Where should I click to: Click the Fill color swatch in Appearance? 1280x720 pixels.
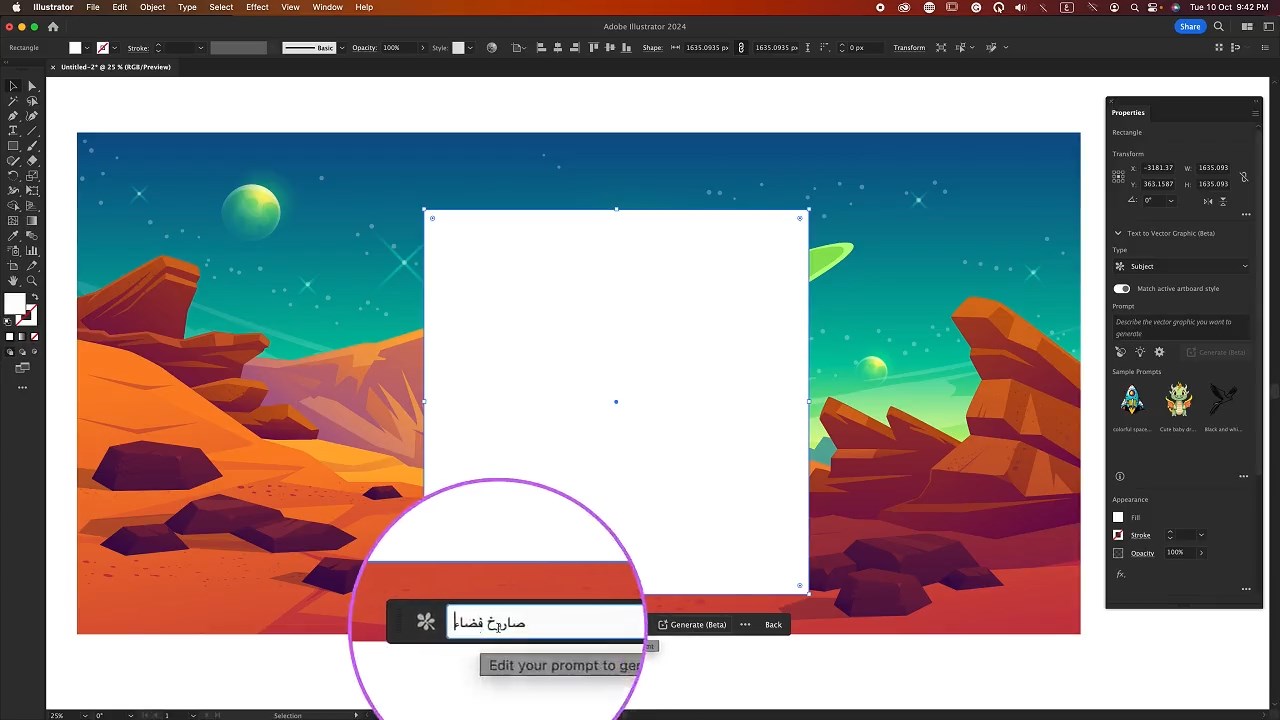(x=1118, y=517)
